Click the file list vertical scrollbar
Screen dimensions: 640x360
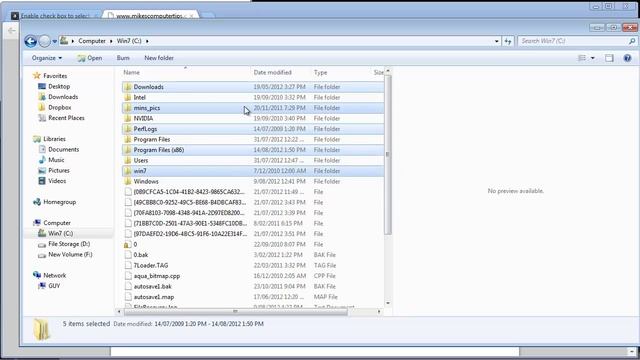(x=388, y=155)
